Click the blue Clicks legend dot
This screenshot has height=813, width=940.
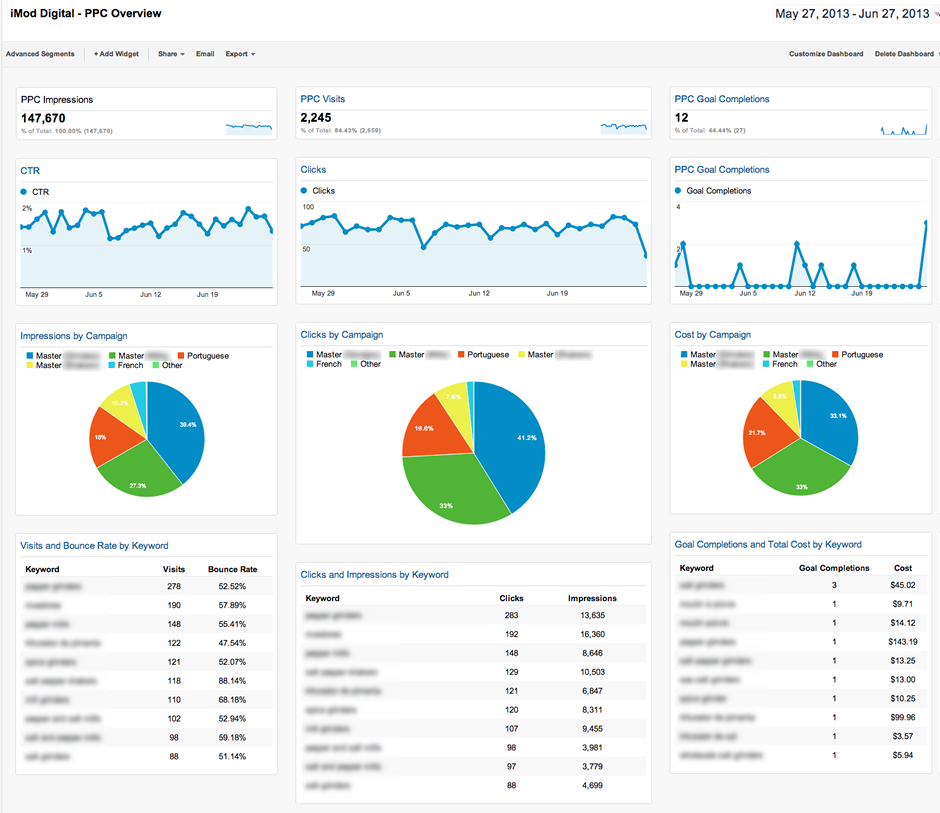point(304,191)
